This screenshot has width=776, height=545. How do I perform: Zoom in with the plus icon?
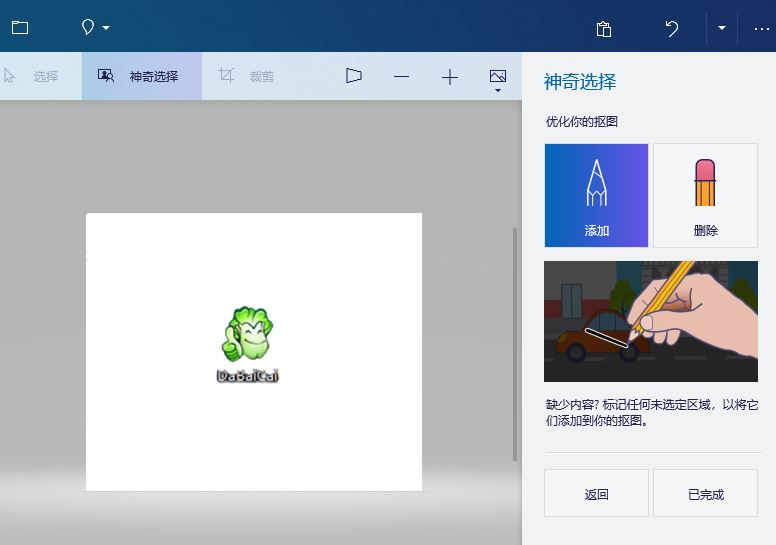tap(449, 77)
